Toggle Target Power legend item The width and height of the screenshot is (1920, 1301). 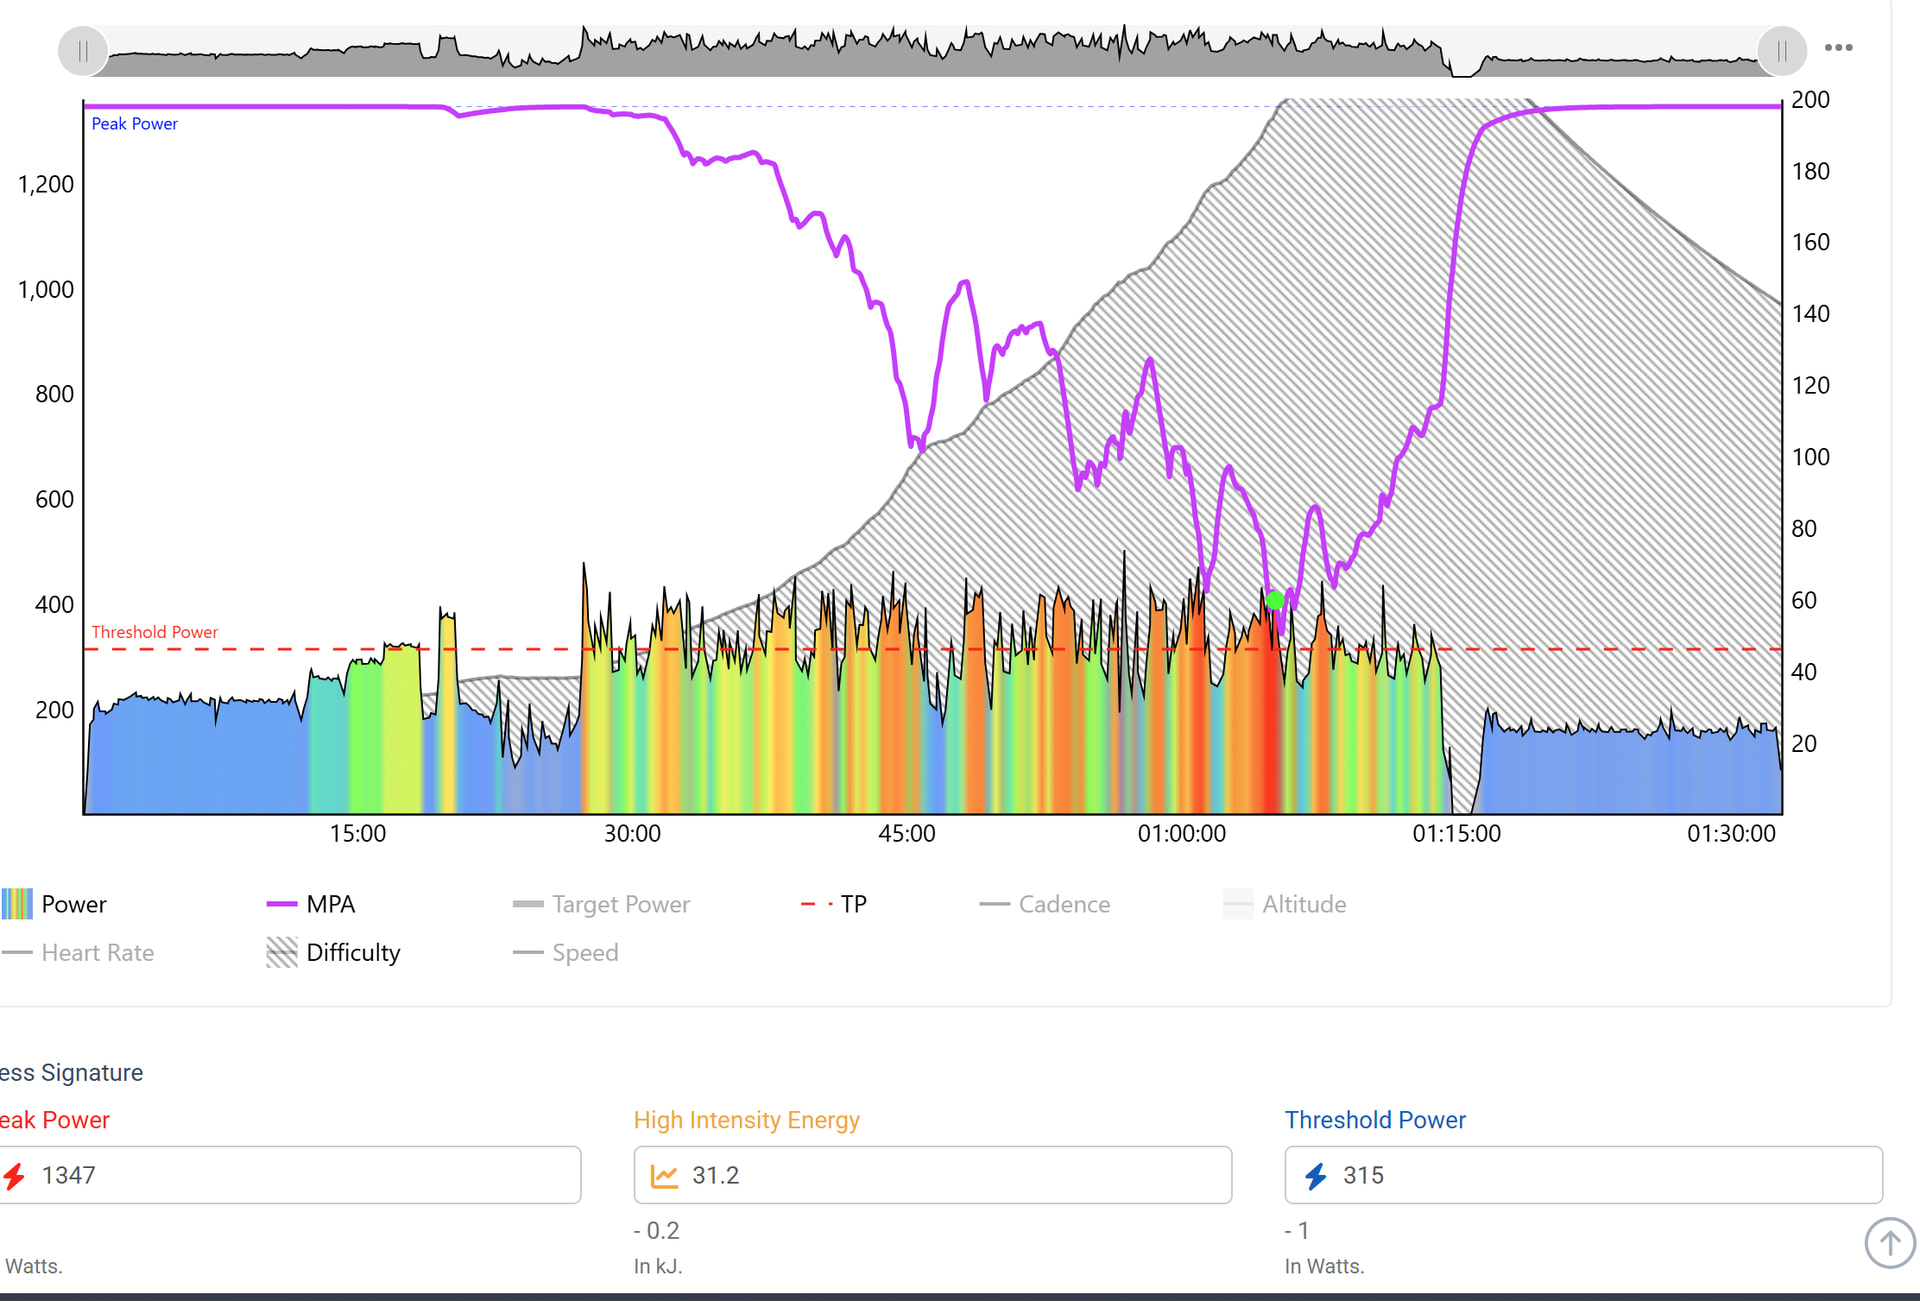[x=620, y=904]
